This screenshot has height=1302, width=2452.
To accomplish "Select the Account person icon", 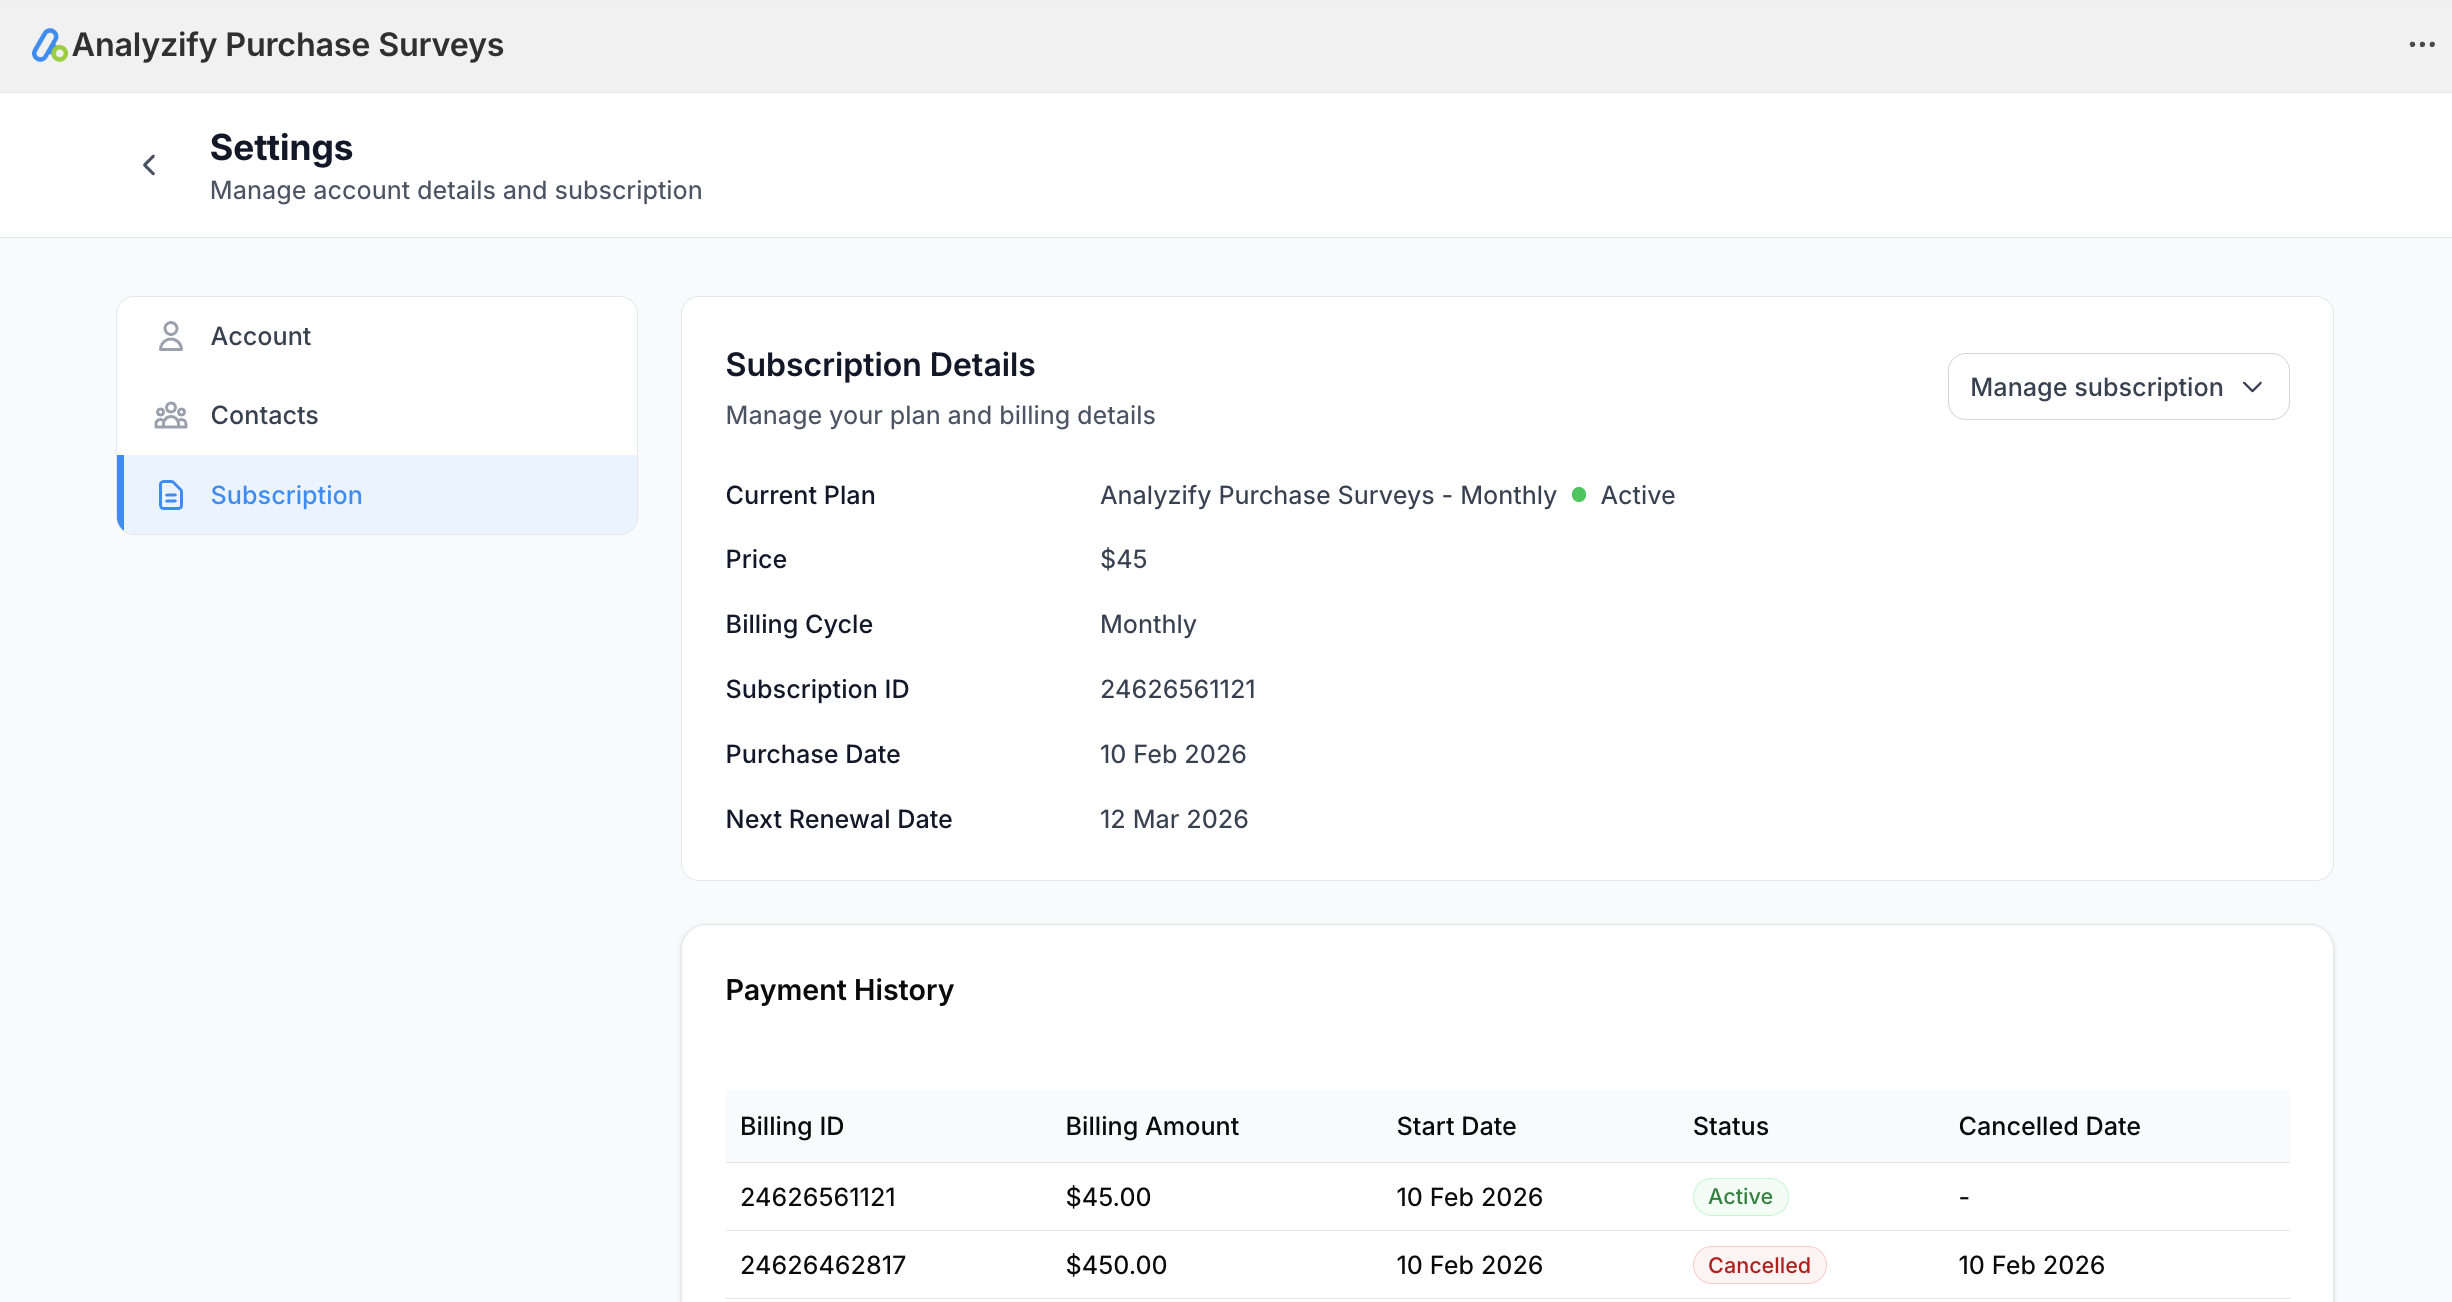I will point(170,336).
